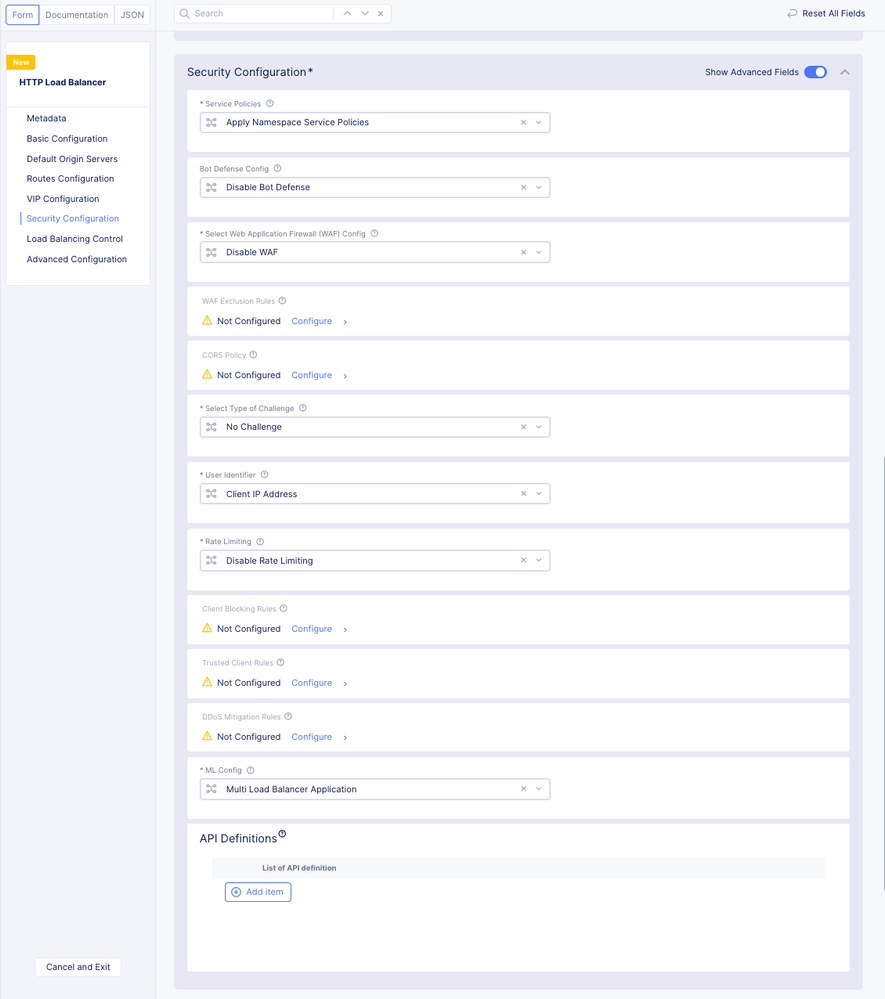Open the Service Policies dropdown
This screenshot has height=999, width=885.
(539, 123)
